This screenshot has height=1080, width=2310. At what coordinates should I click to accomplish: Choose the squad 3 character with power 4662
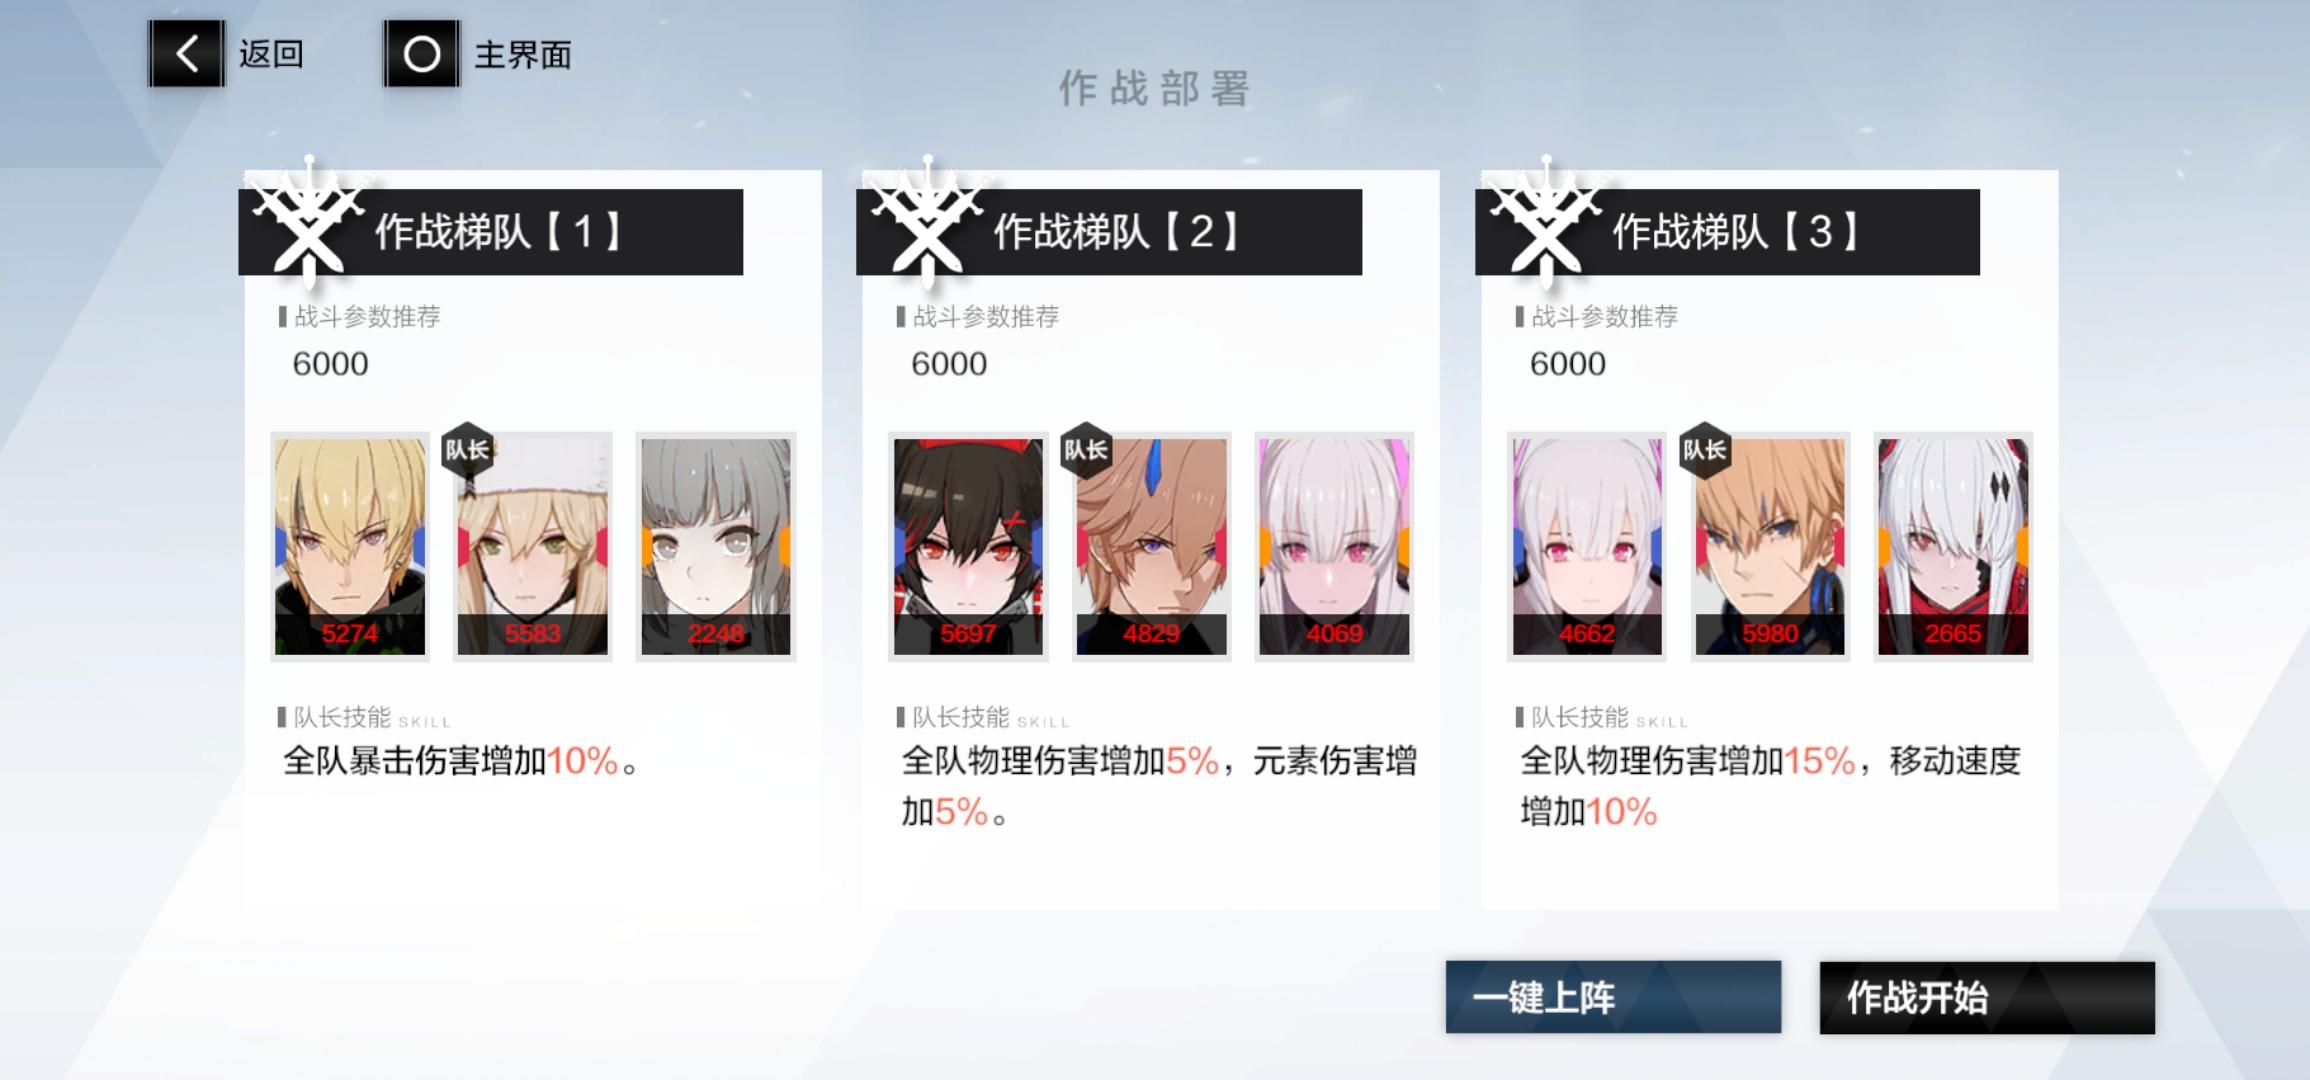tap(1587, 547)
